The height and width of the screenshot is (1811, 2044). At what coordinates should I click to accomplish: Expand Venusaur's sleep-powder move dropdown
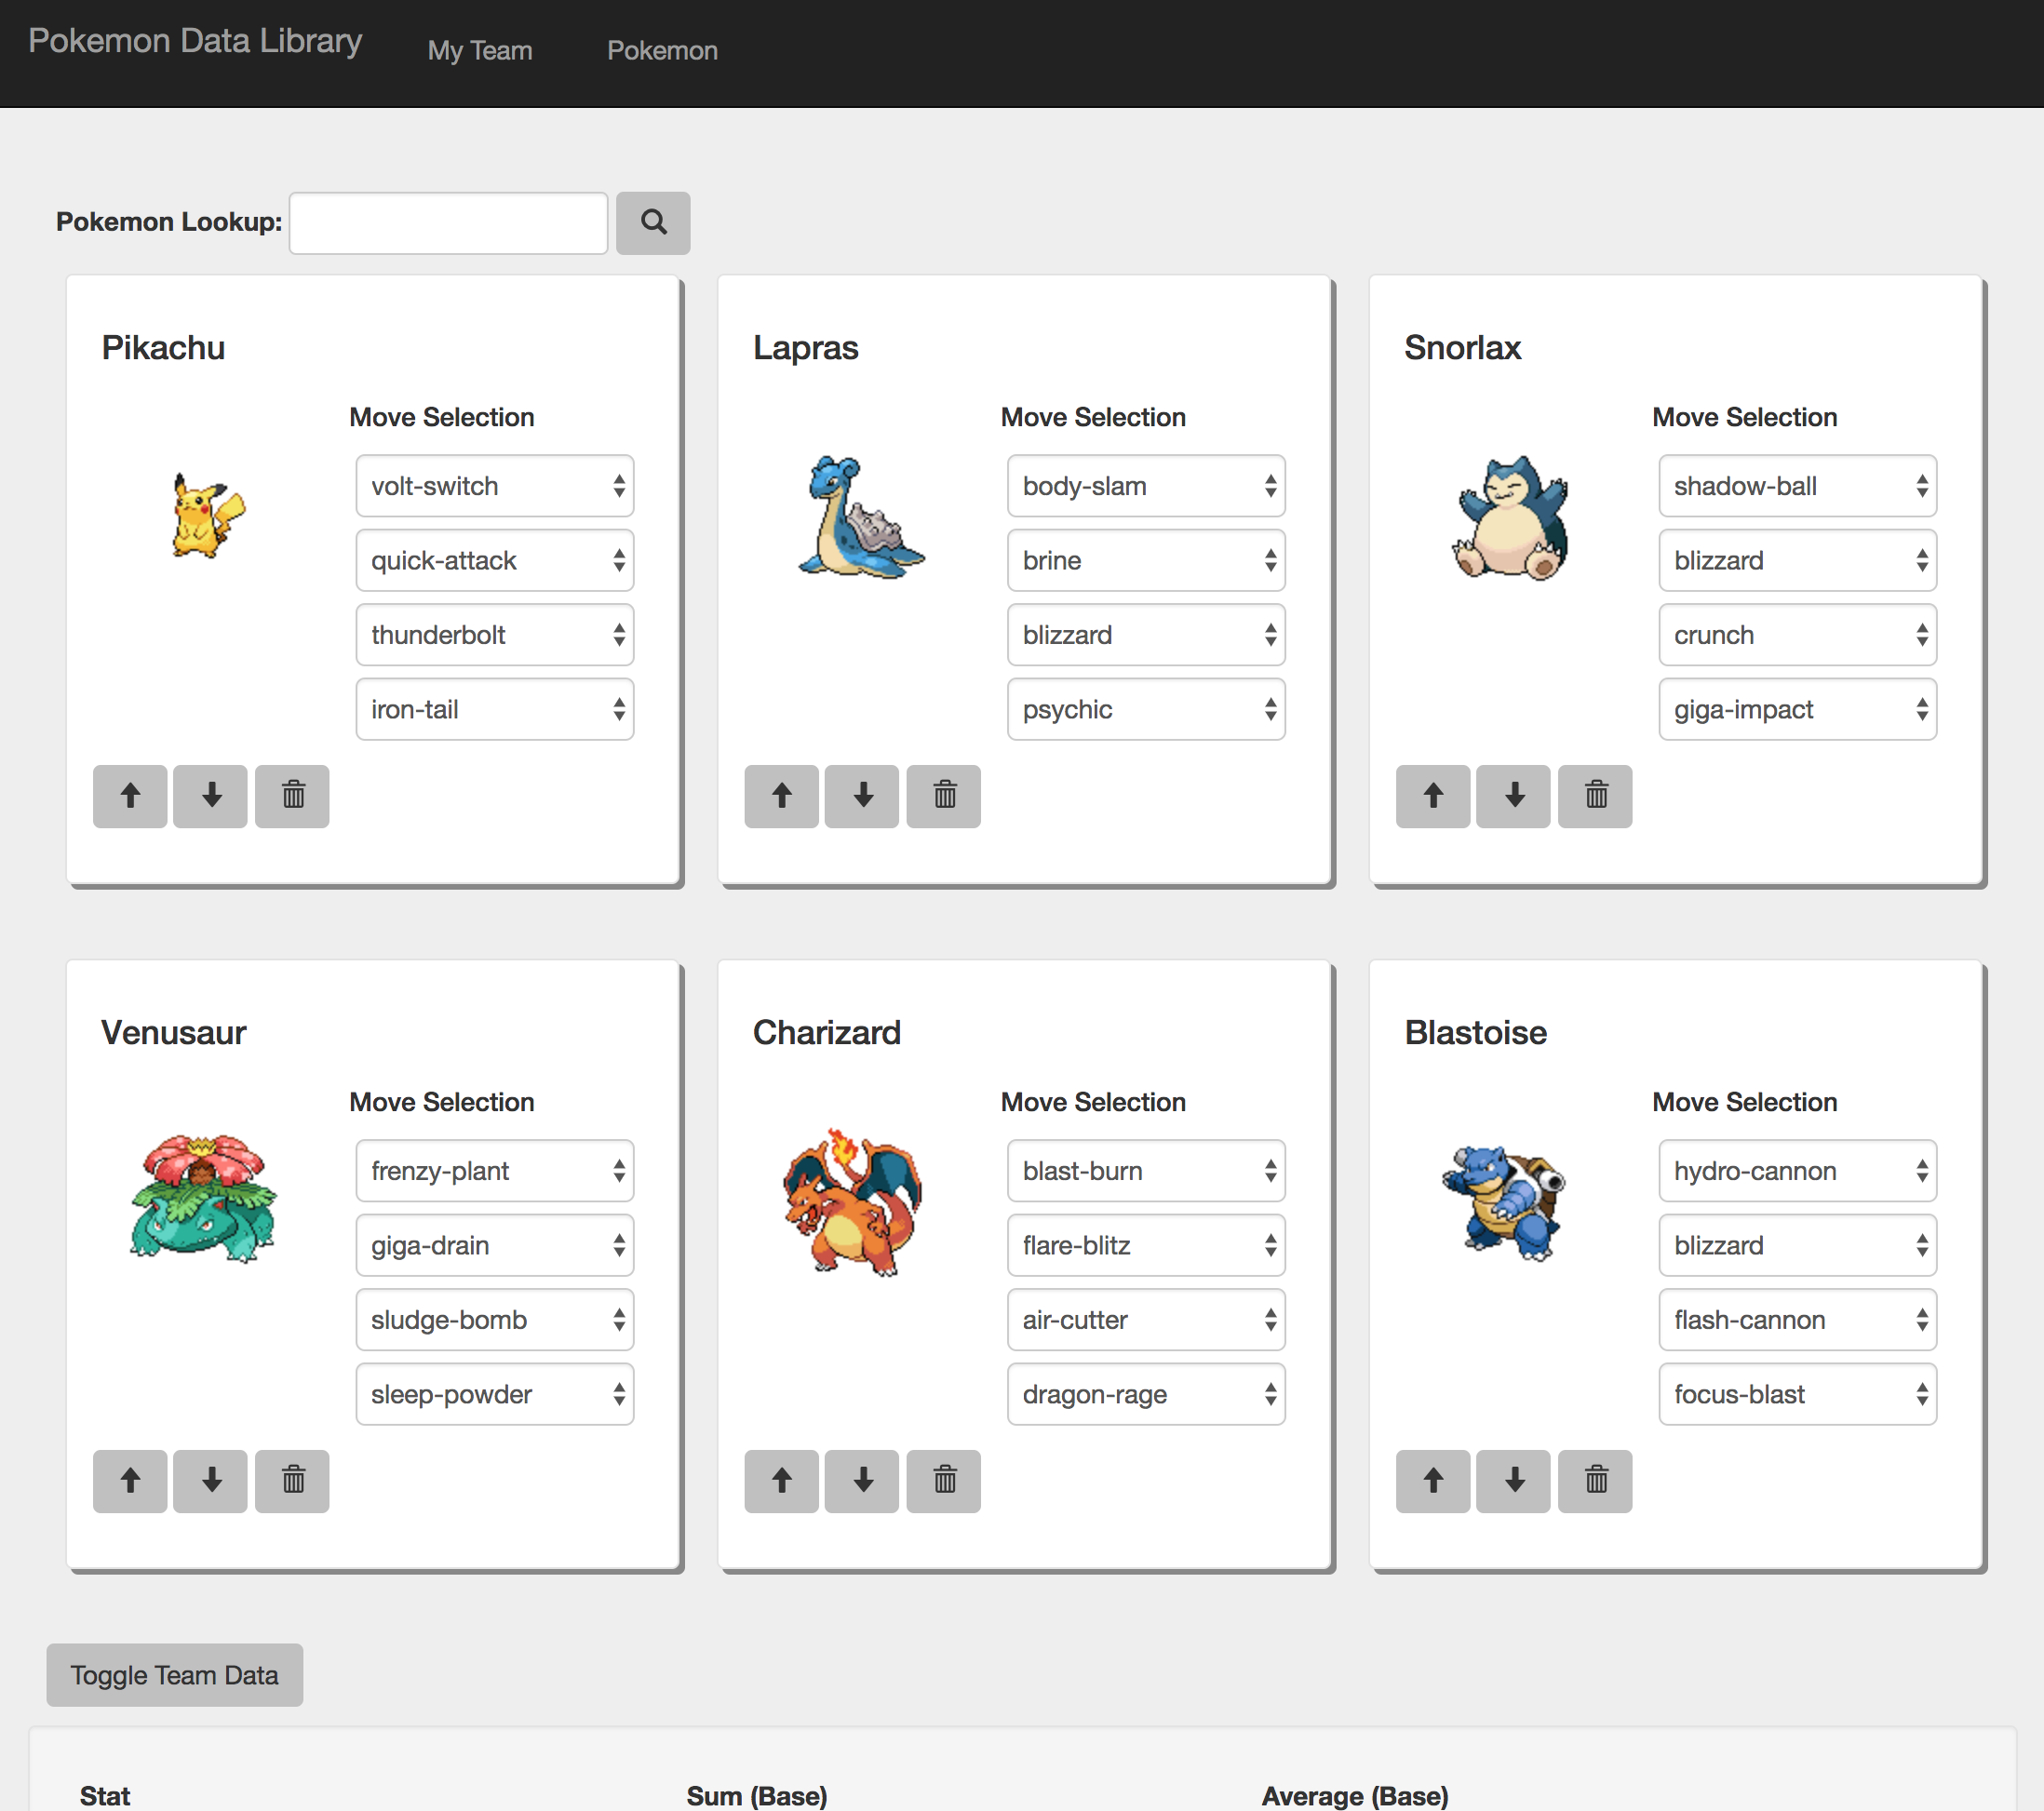tap(495, 1393)
